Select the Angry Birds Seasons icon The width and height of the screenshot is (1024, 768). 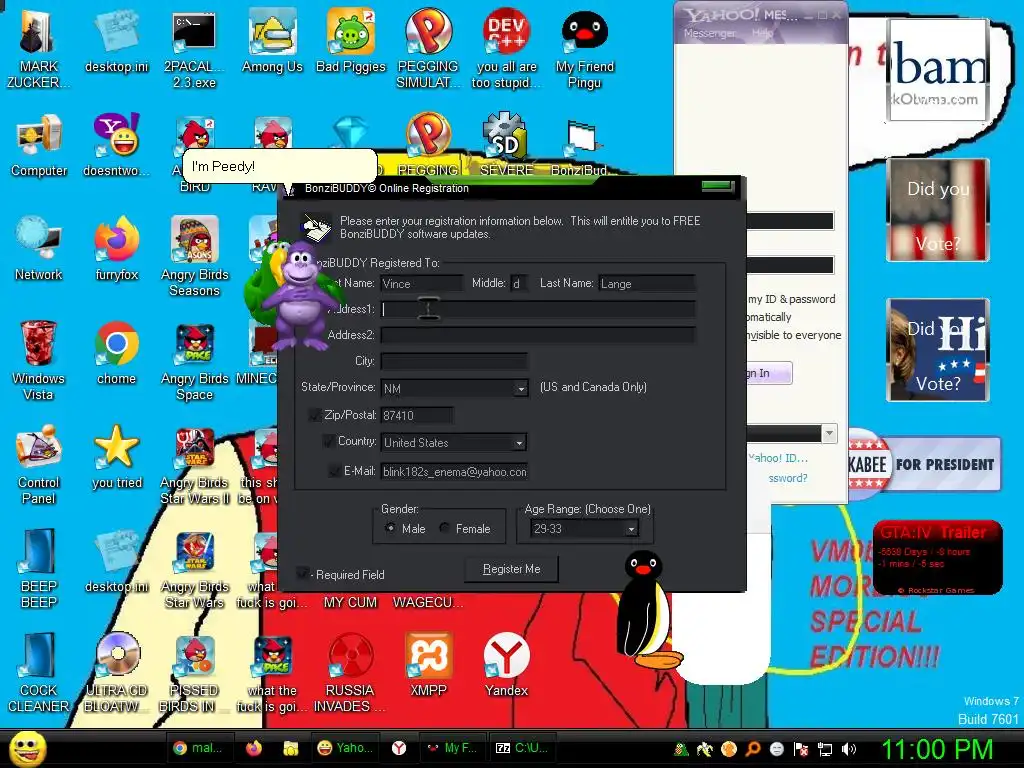pyautogui.click(x=195, y=257)
